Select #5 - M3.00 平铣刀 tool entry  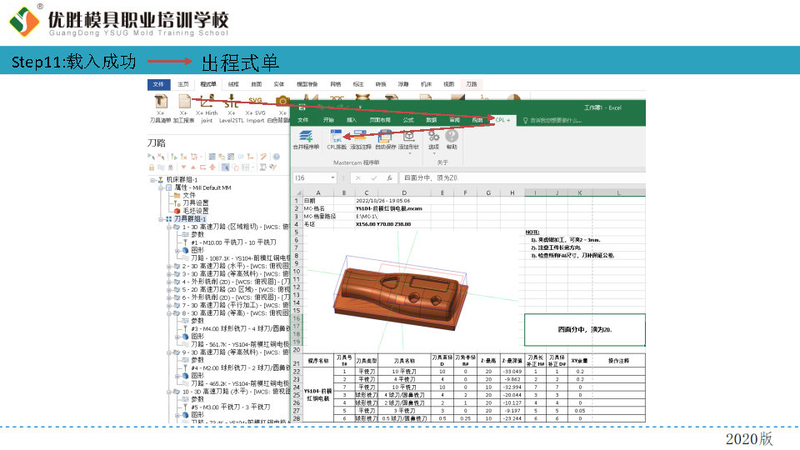pyautogui.click(x=231, y=407)
